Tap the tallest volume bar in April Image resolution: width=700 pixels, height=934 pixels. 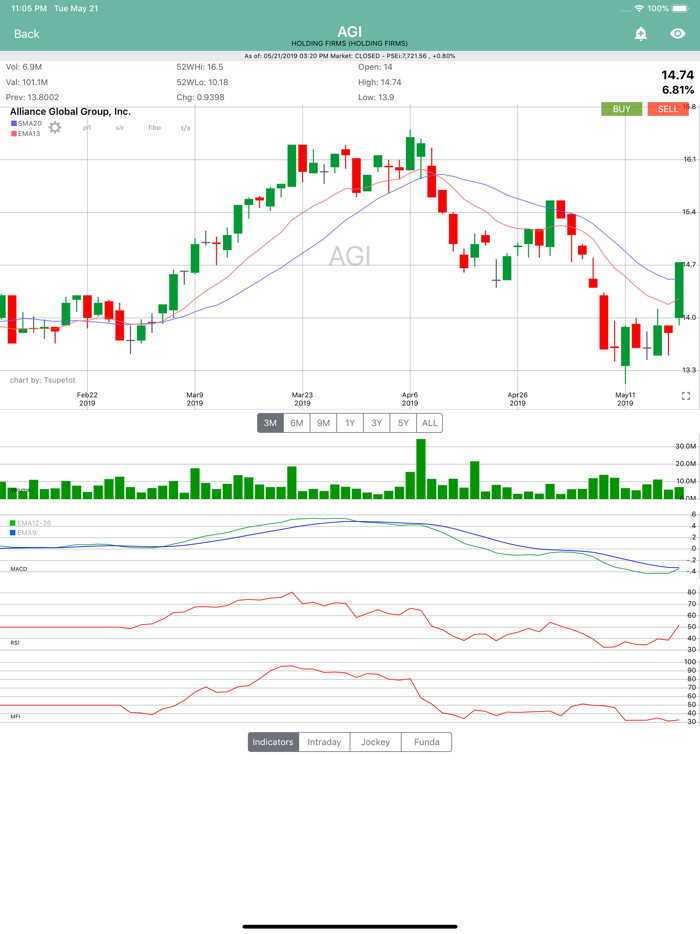pyautogui.click(x=421, y=469)
